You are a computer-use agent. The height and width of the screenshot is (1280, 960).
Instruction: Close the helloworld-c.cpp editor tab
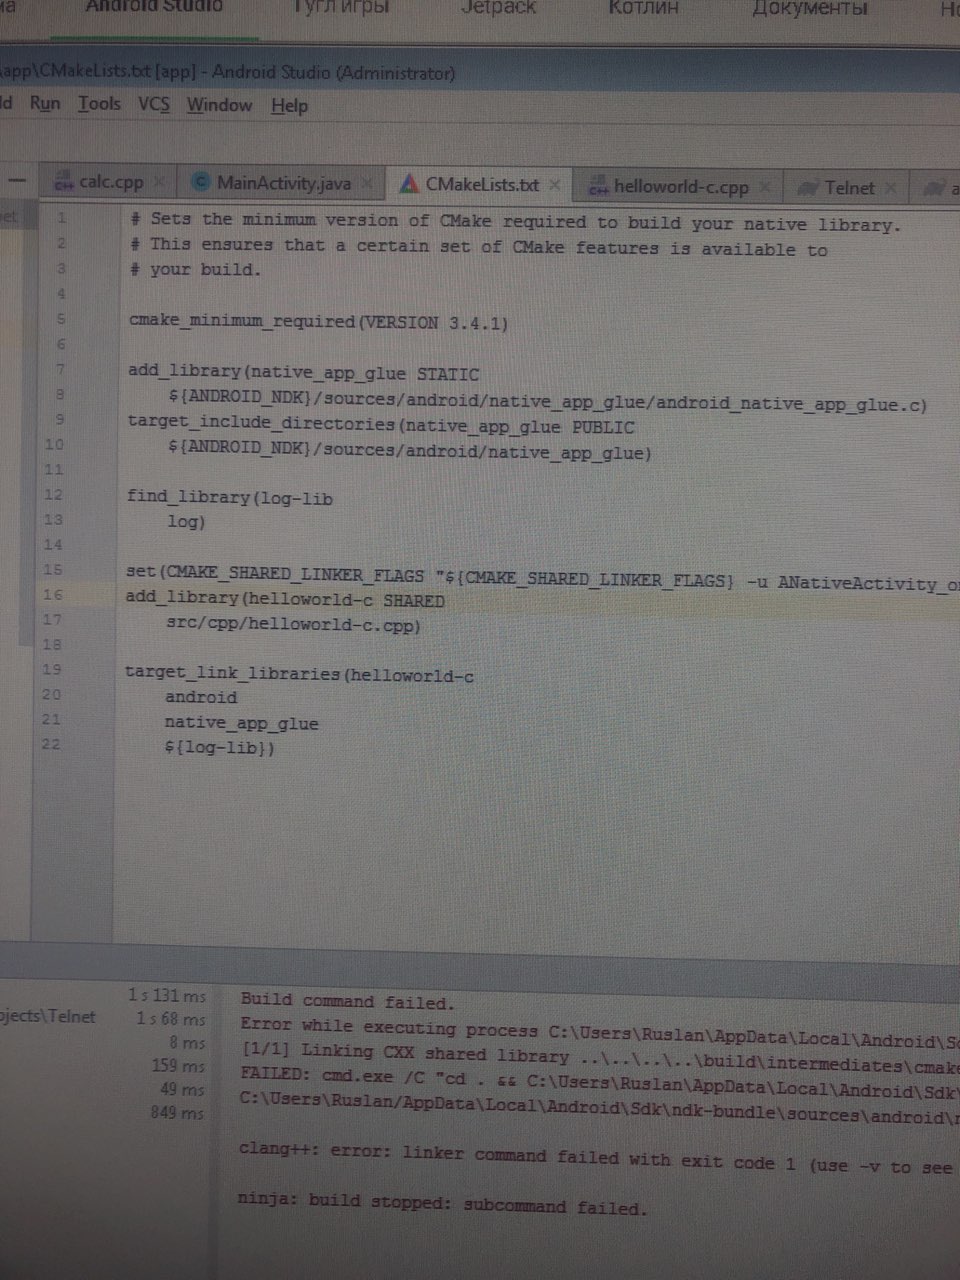[765, 187]
